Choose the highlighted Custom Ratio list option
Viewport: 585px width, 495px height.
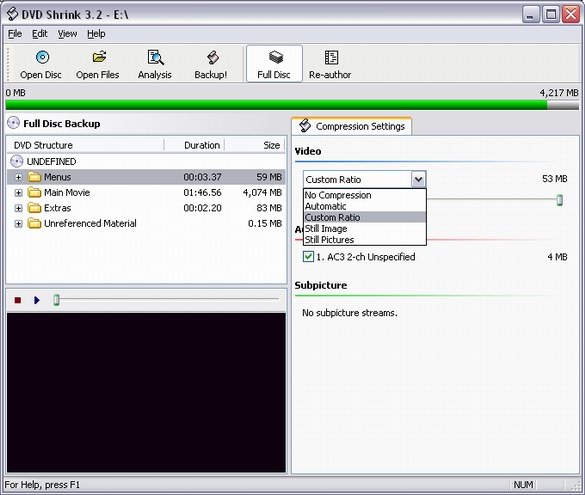click(x=365, y=217)
